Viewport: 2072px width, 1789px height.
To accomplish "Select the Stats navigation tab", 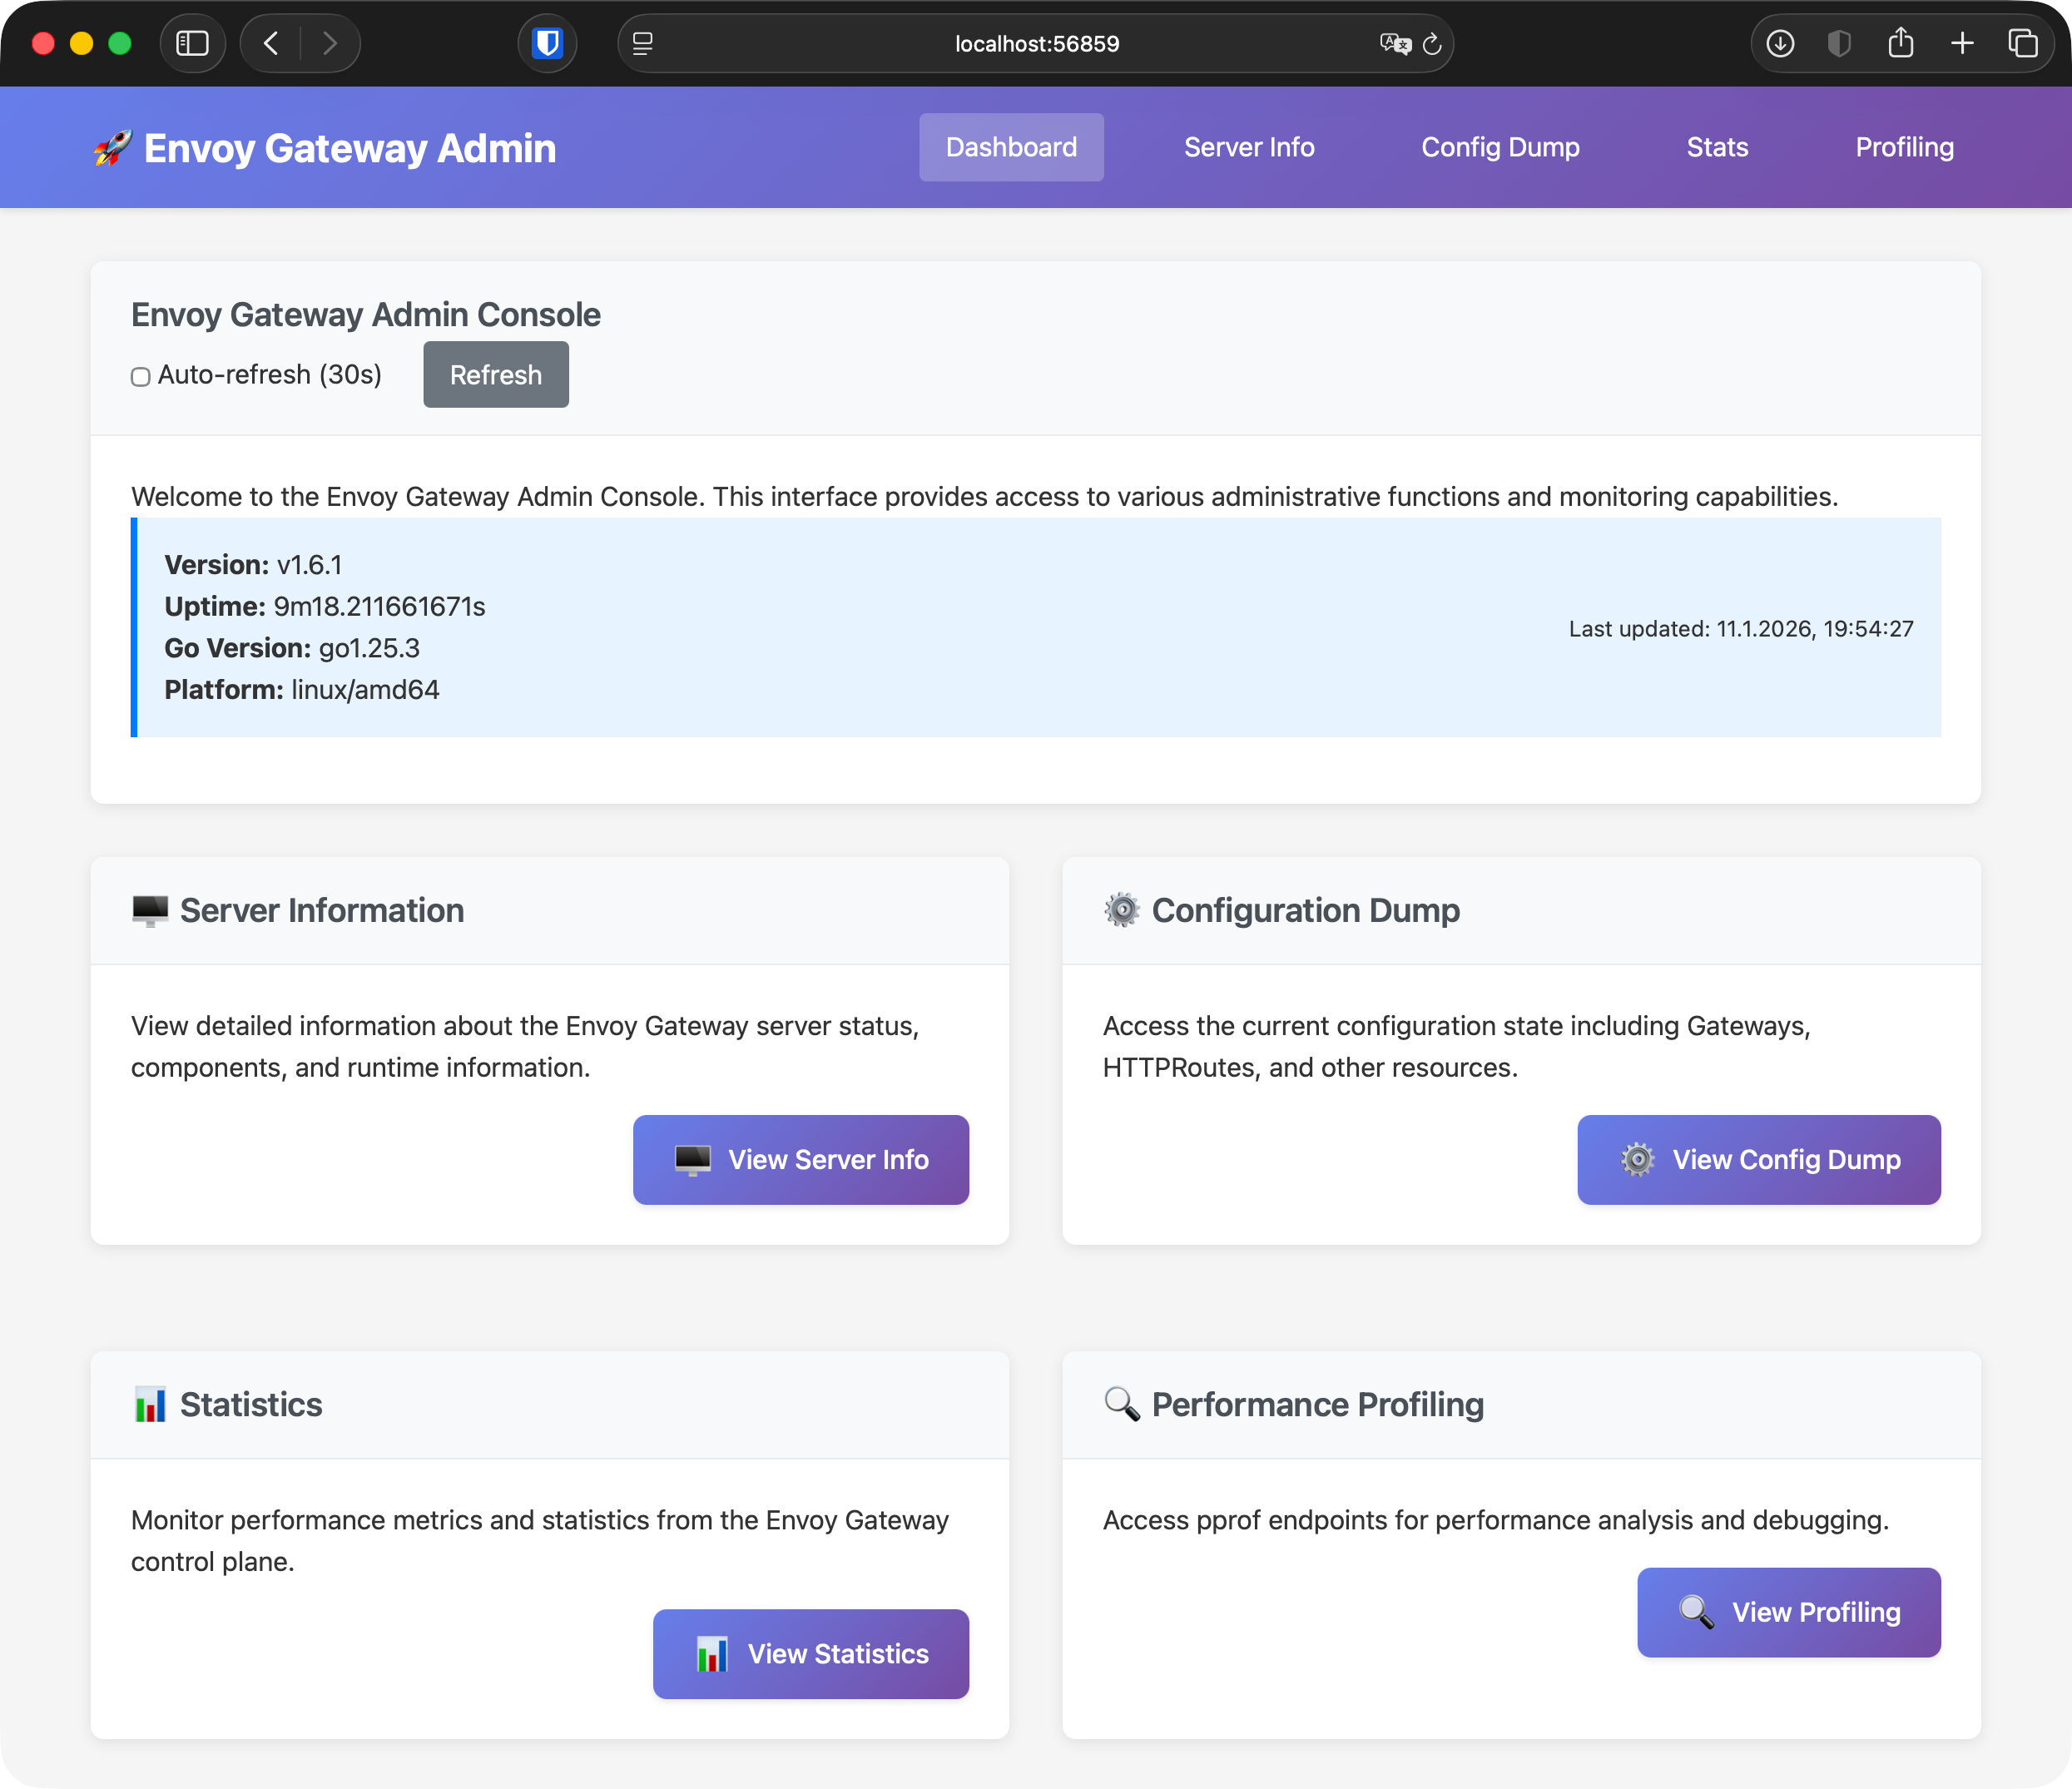I will coord(1717,147).
